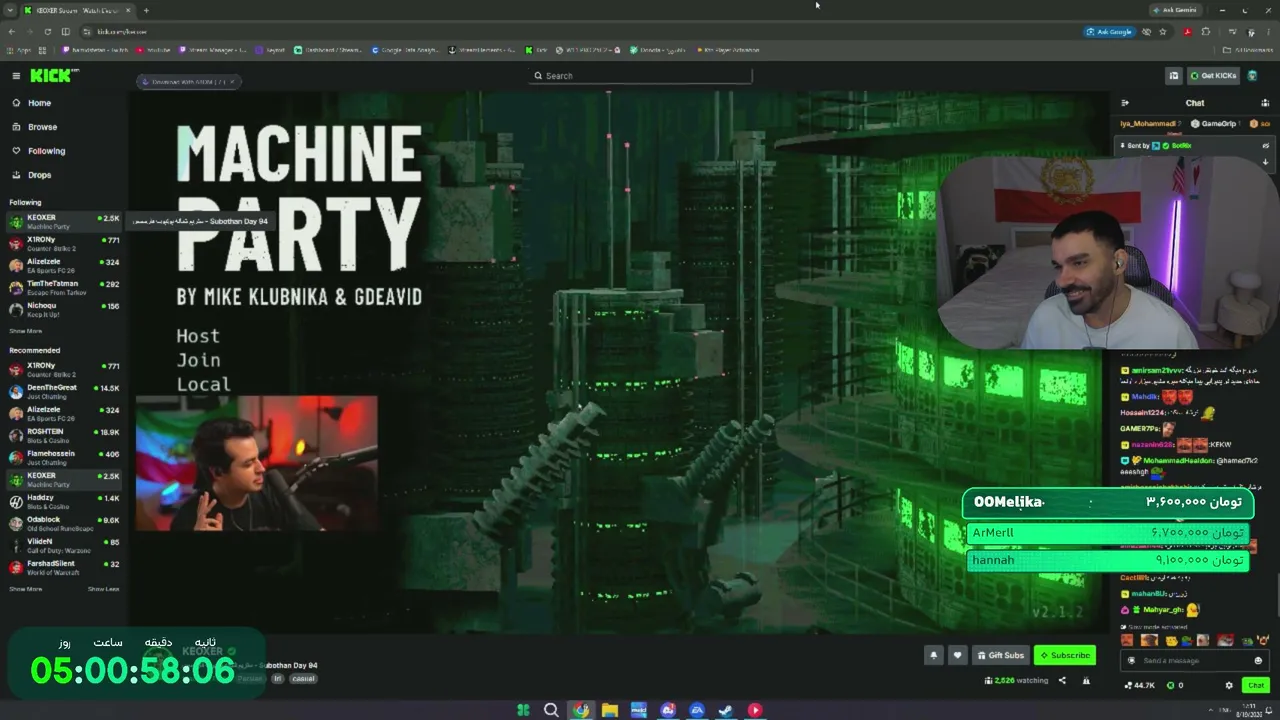Click the Gift Subs button

pos(1000,655)
